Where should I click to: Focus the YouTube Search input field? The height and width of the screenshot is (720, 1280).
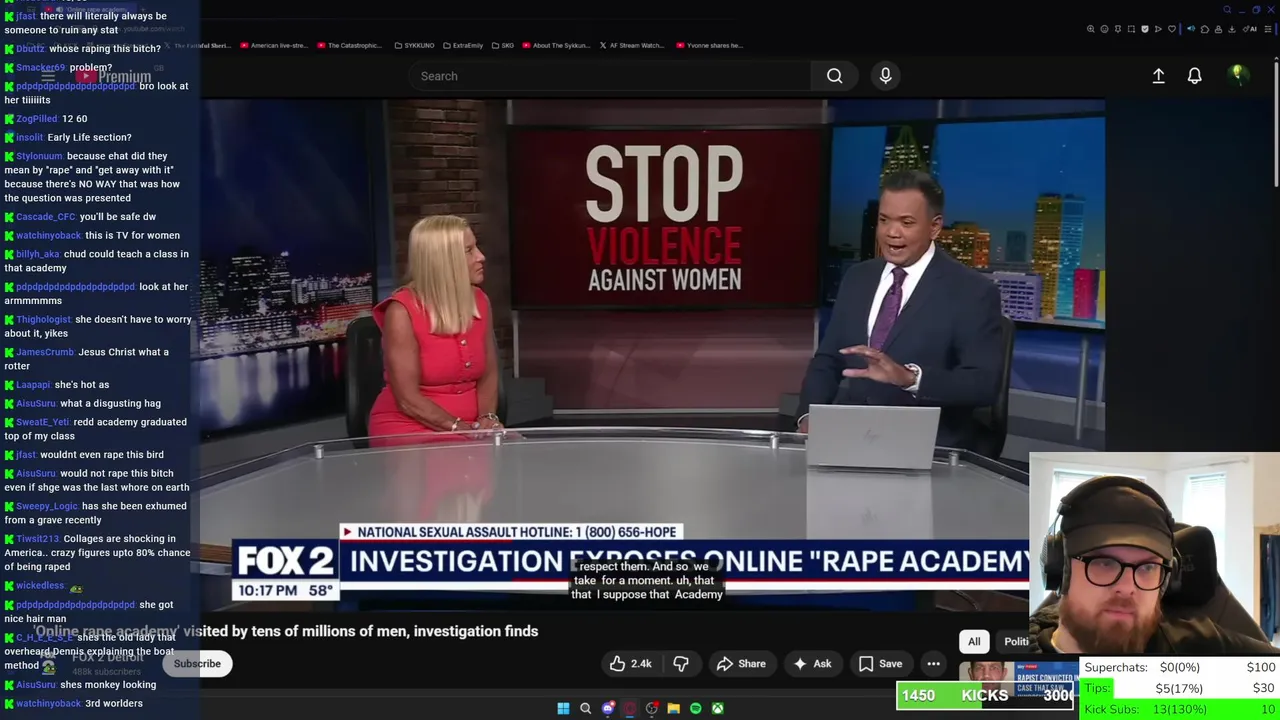tap(609, 76)
